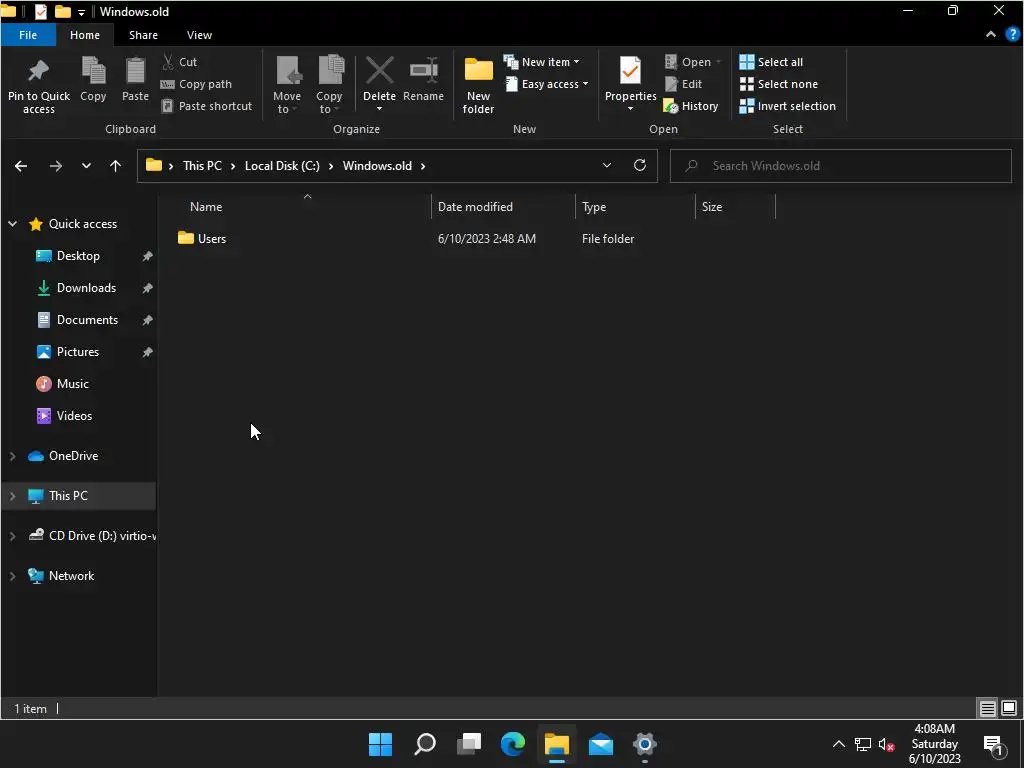Collapse the ribbon with the caret

click(x=991, y=35)
